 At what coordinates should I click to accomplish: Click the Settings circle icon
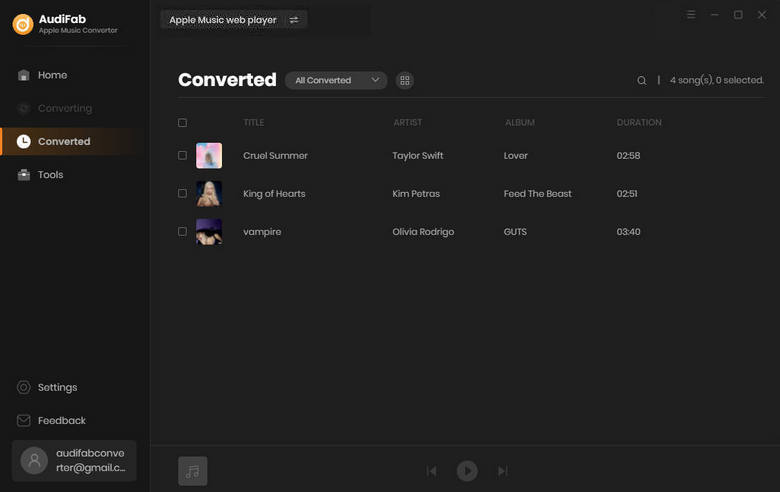click(x=23, y=387)
